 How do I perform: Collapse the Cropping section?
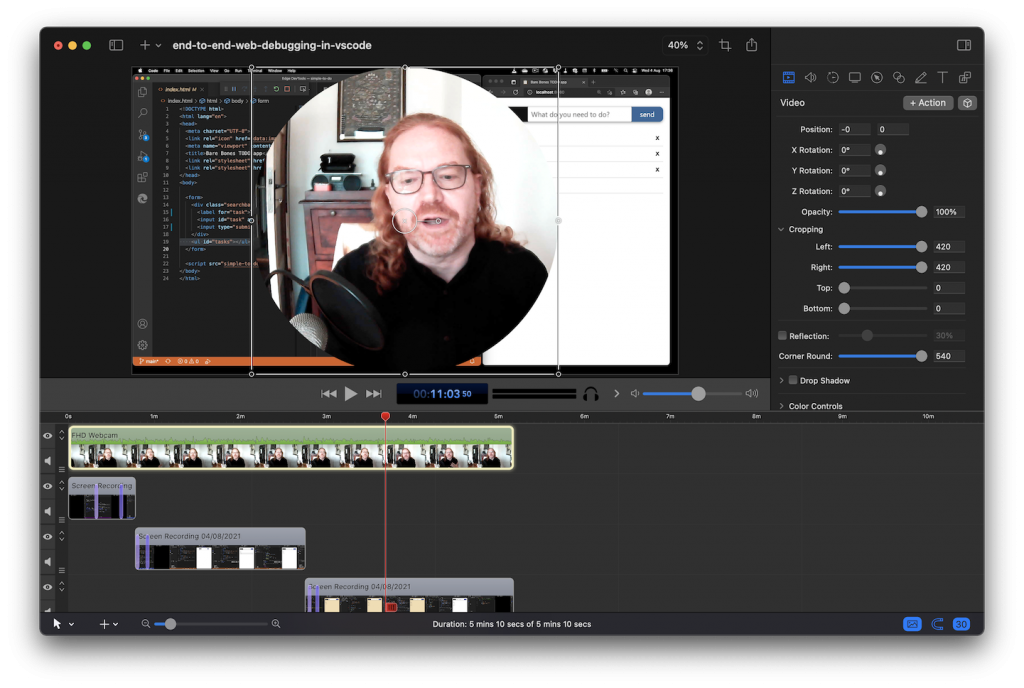781,229
